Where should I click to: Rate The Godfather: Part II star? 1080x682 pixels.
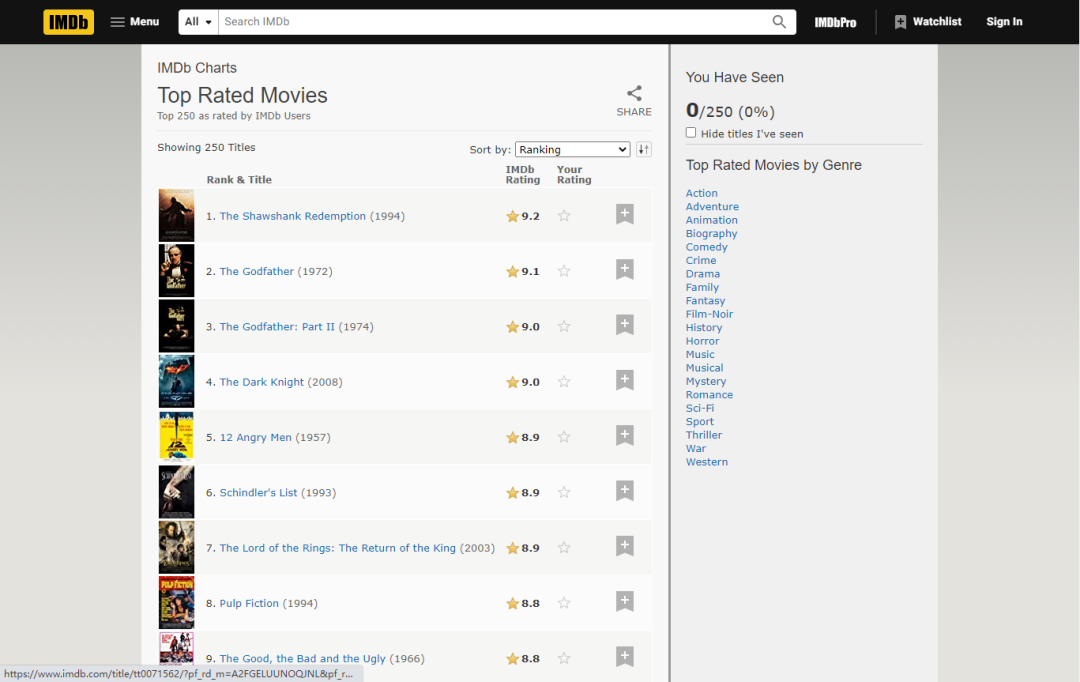(564, 327)
